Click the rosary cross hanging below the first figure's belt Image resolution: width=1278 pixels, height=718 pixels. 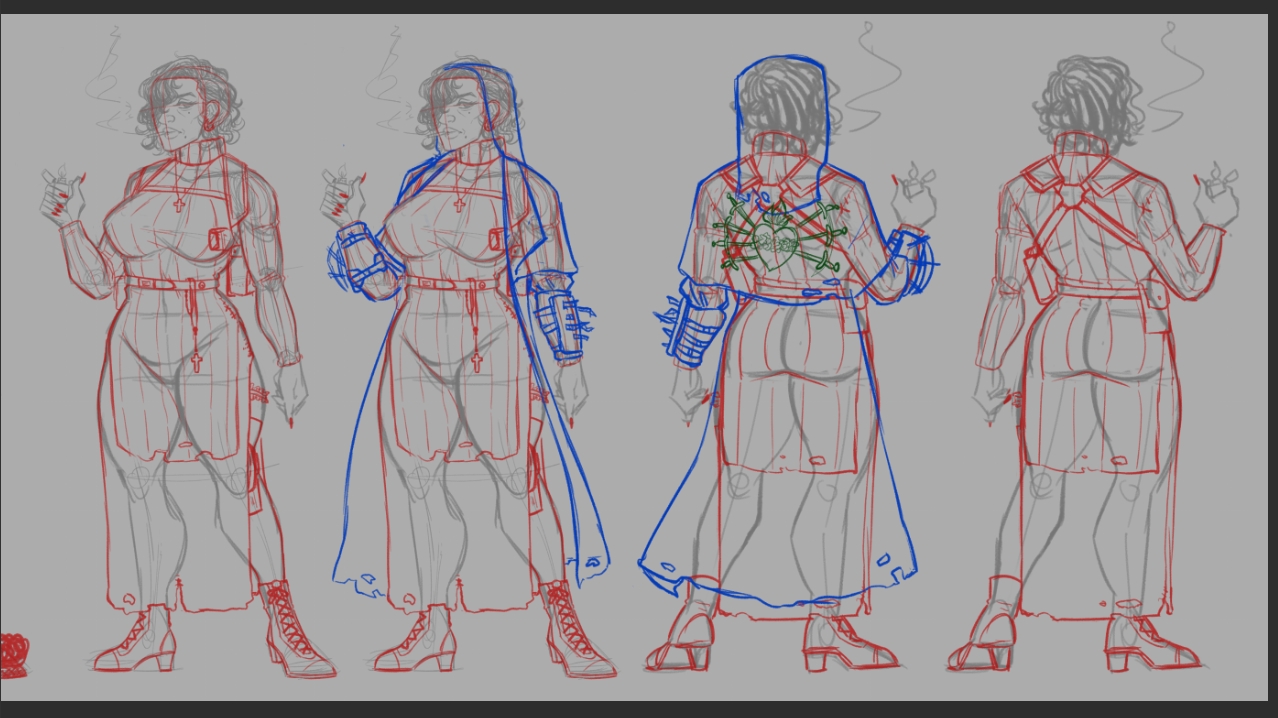(196, 360)
